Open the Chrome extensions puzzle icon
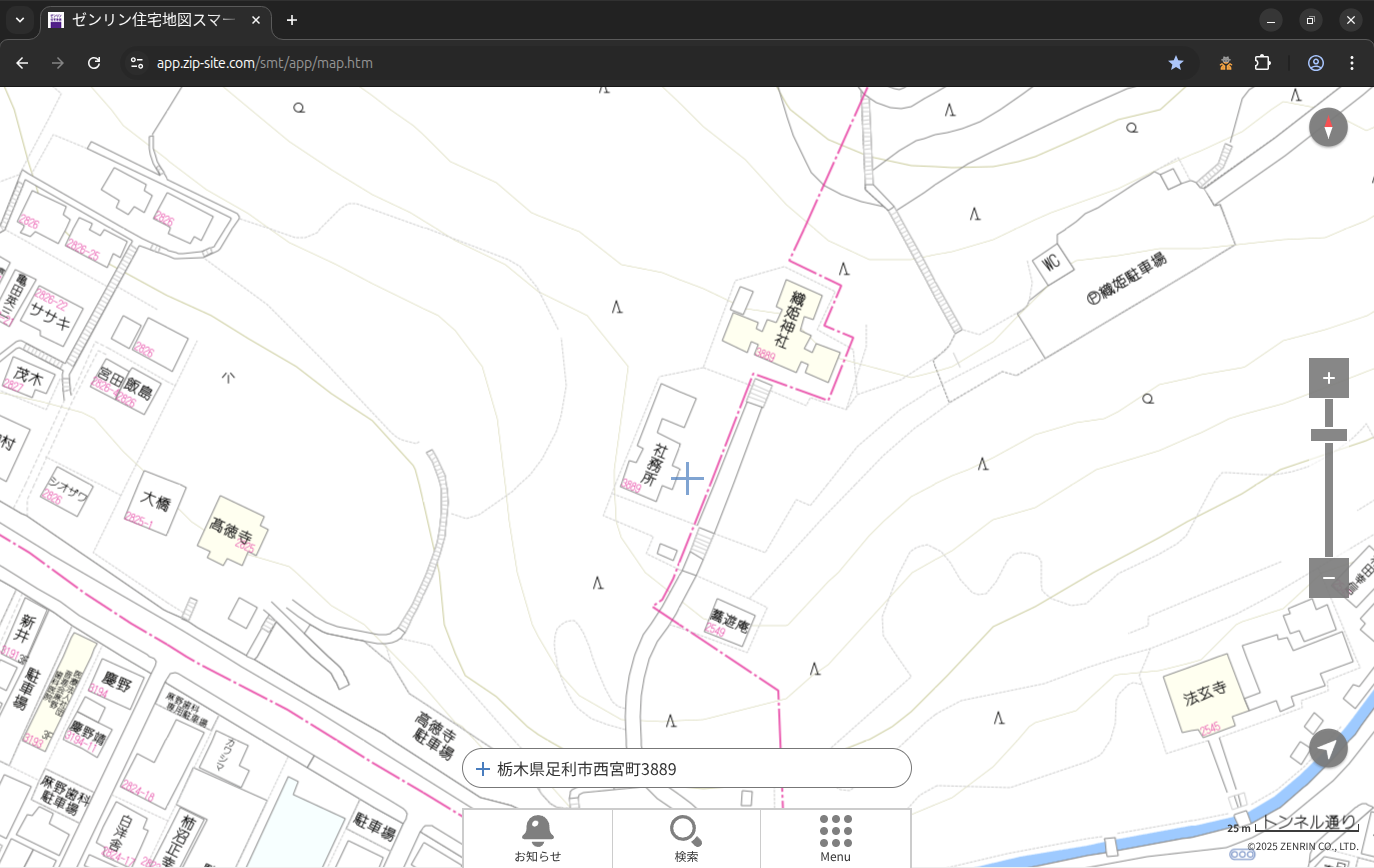Image resolution: width=1374 pixels, height=868 pixels. coord(1262,63)
